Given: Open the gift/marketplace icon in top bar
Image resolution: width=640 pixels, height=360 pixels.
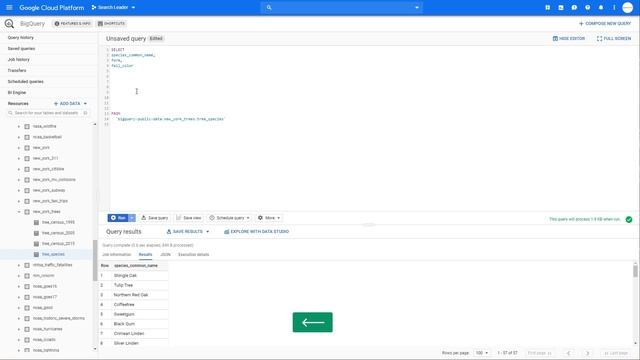Looking at the screenshot, I should click(547, 7).
